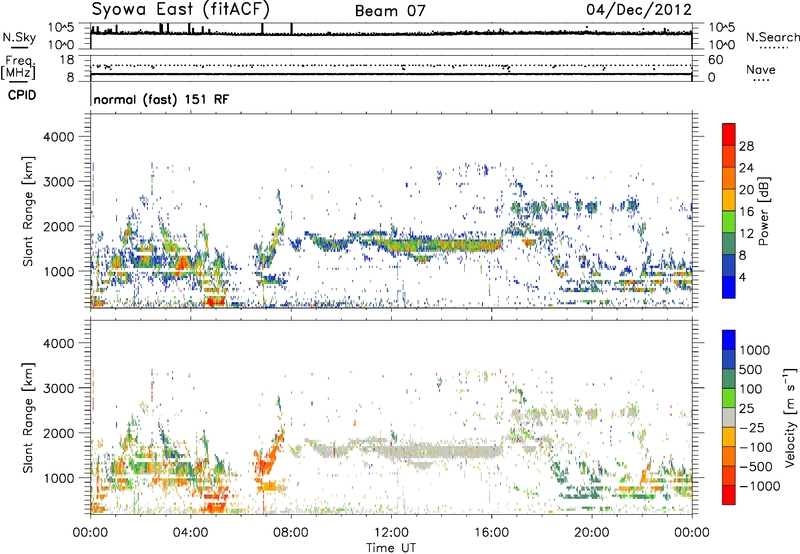Screen dimensions: 800x554
Task: Click the '1000' tick on the Velocity scale
Action: [755, 350]
